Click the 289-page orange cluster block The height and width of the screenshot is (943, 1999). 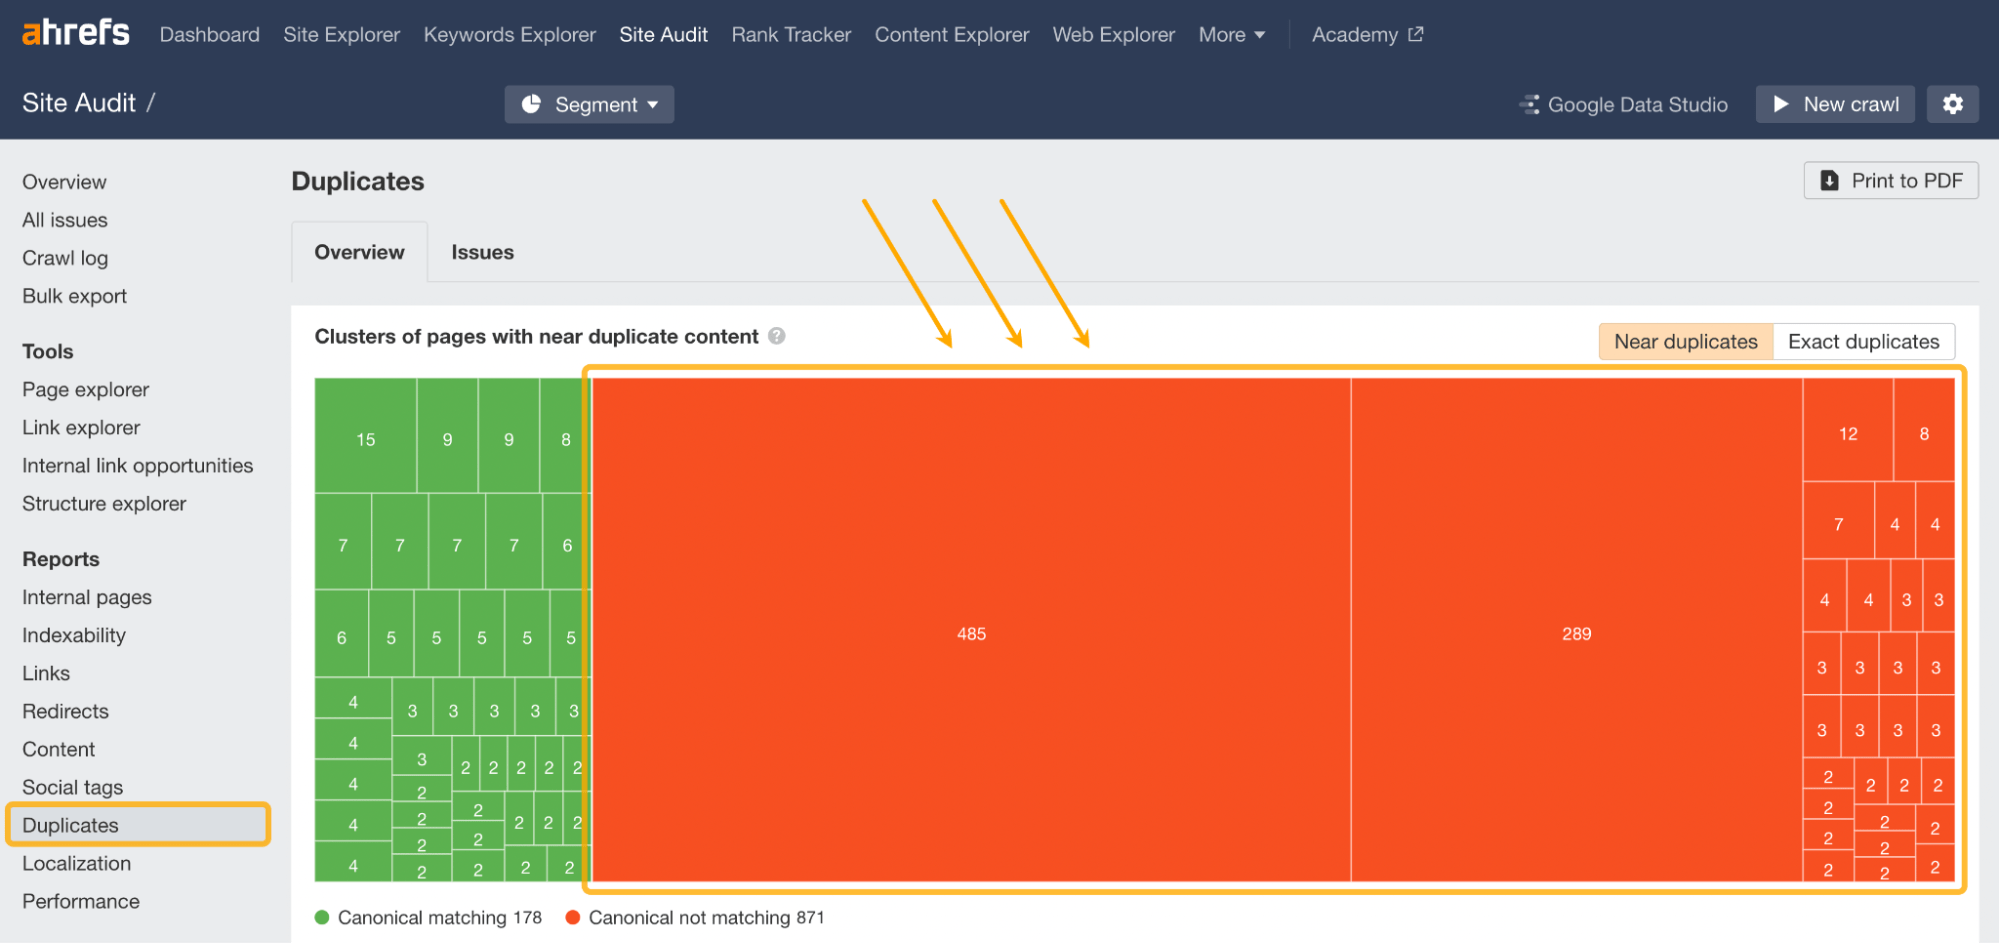click(x=1575, y=633)
